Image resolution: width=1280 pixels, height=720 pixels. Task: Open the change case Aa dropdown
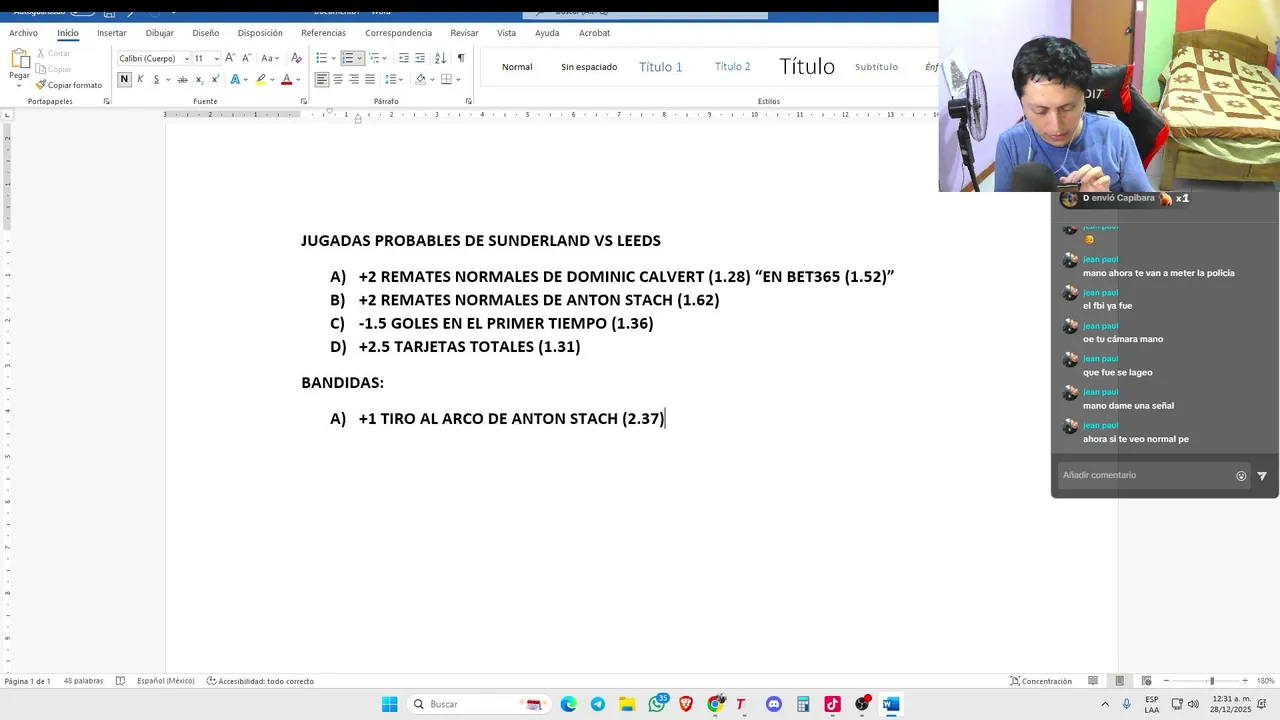[270, 58]
